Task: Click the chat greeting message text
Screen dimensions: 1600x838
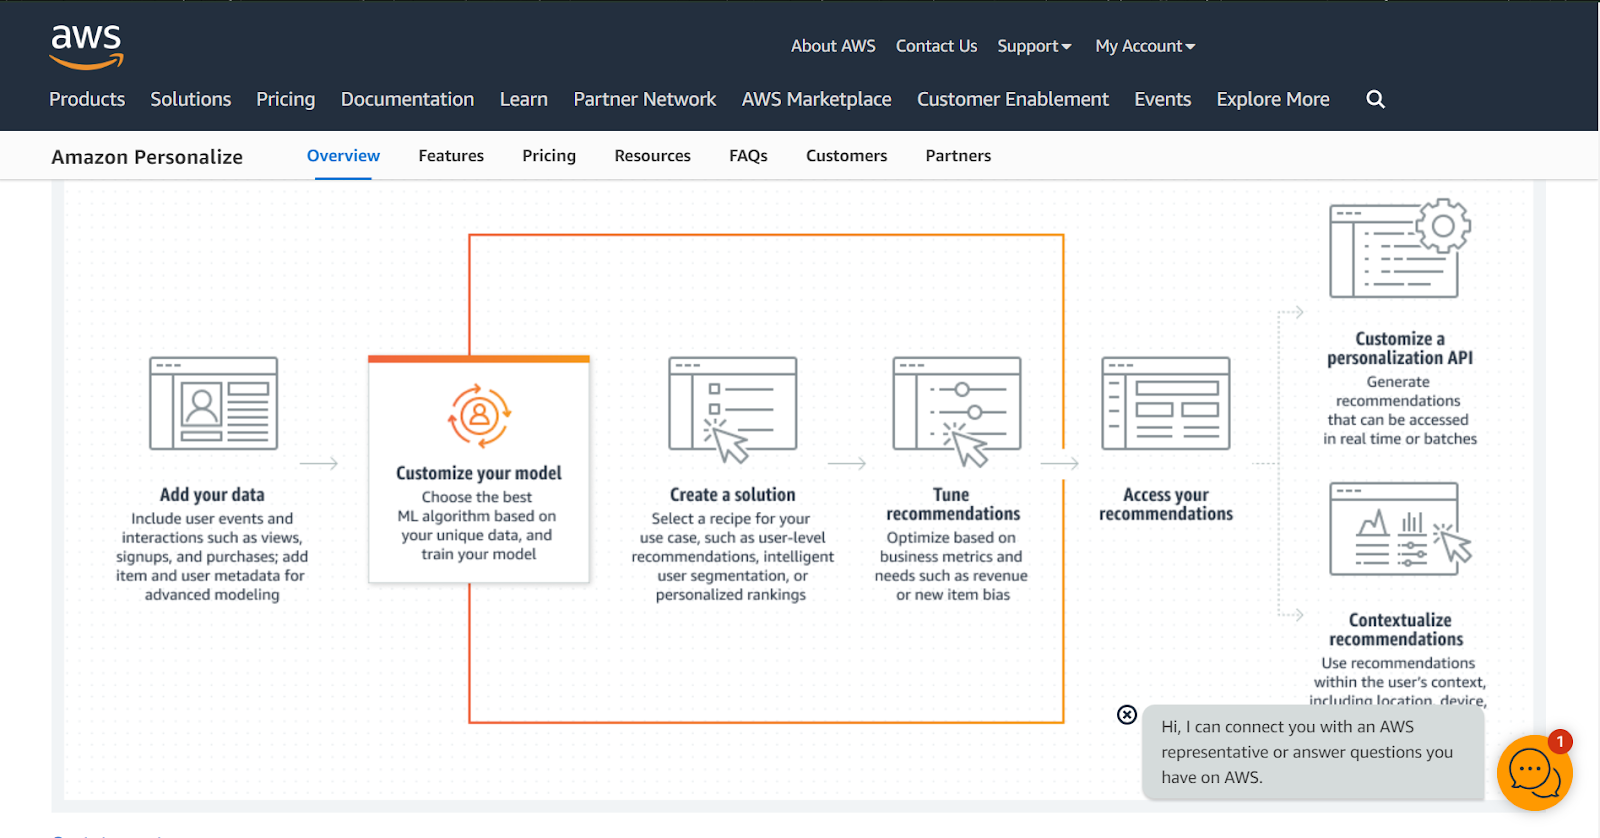Action: coord(1307,752)
